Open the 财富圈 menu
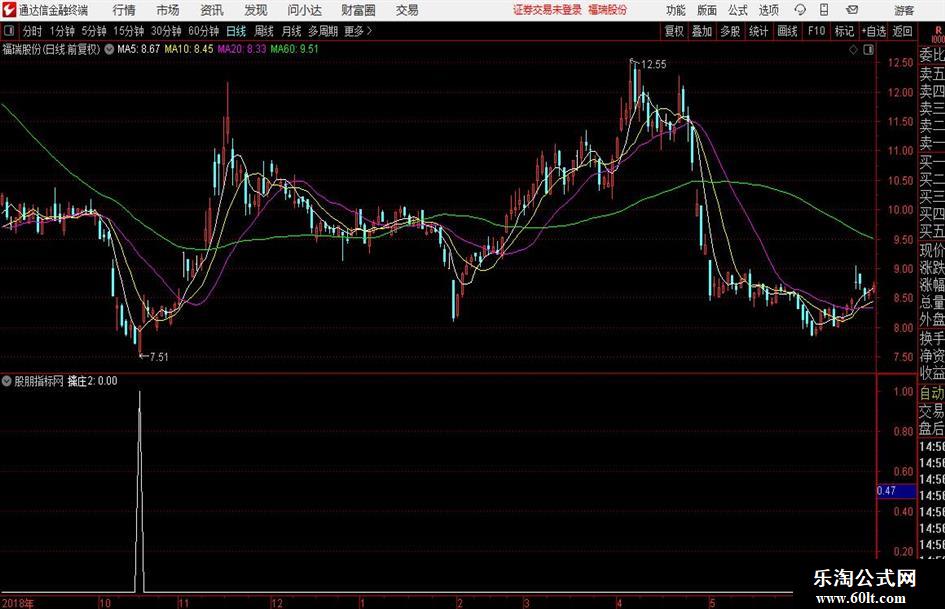This screenshot has height=609, width=945. coord(358,10)
